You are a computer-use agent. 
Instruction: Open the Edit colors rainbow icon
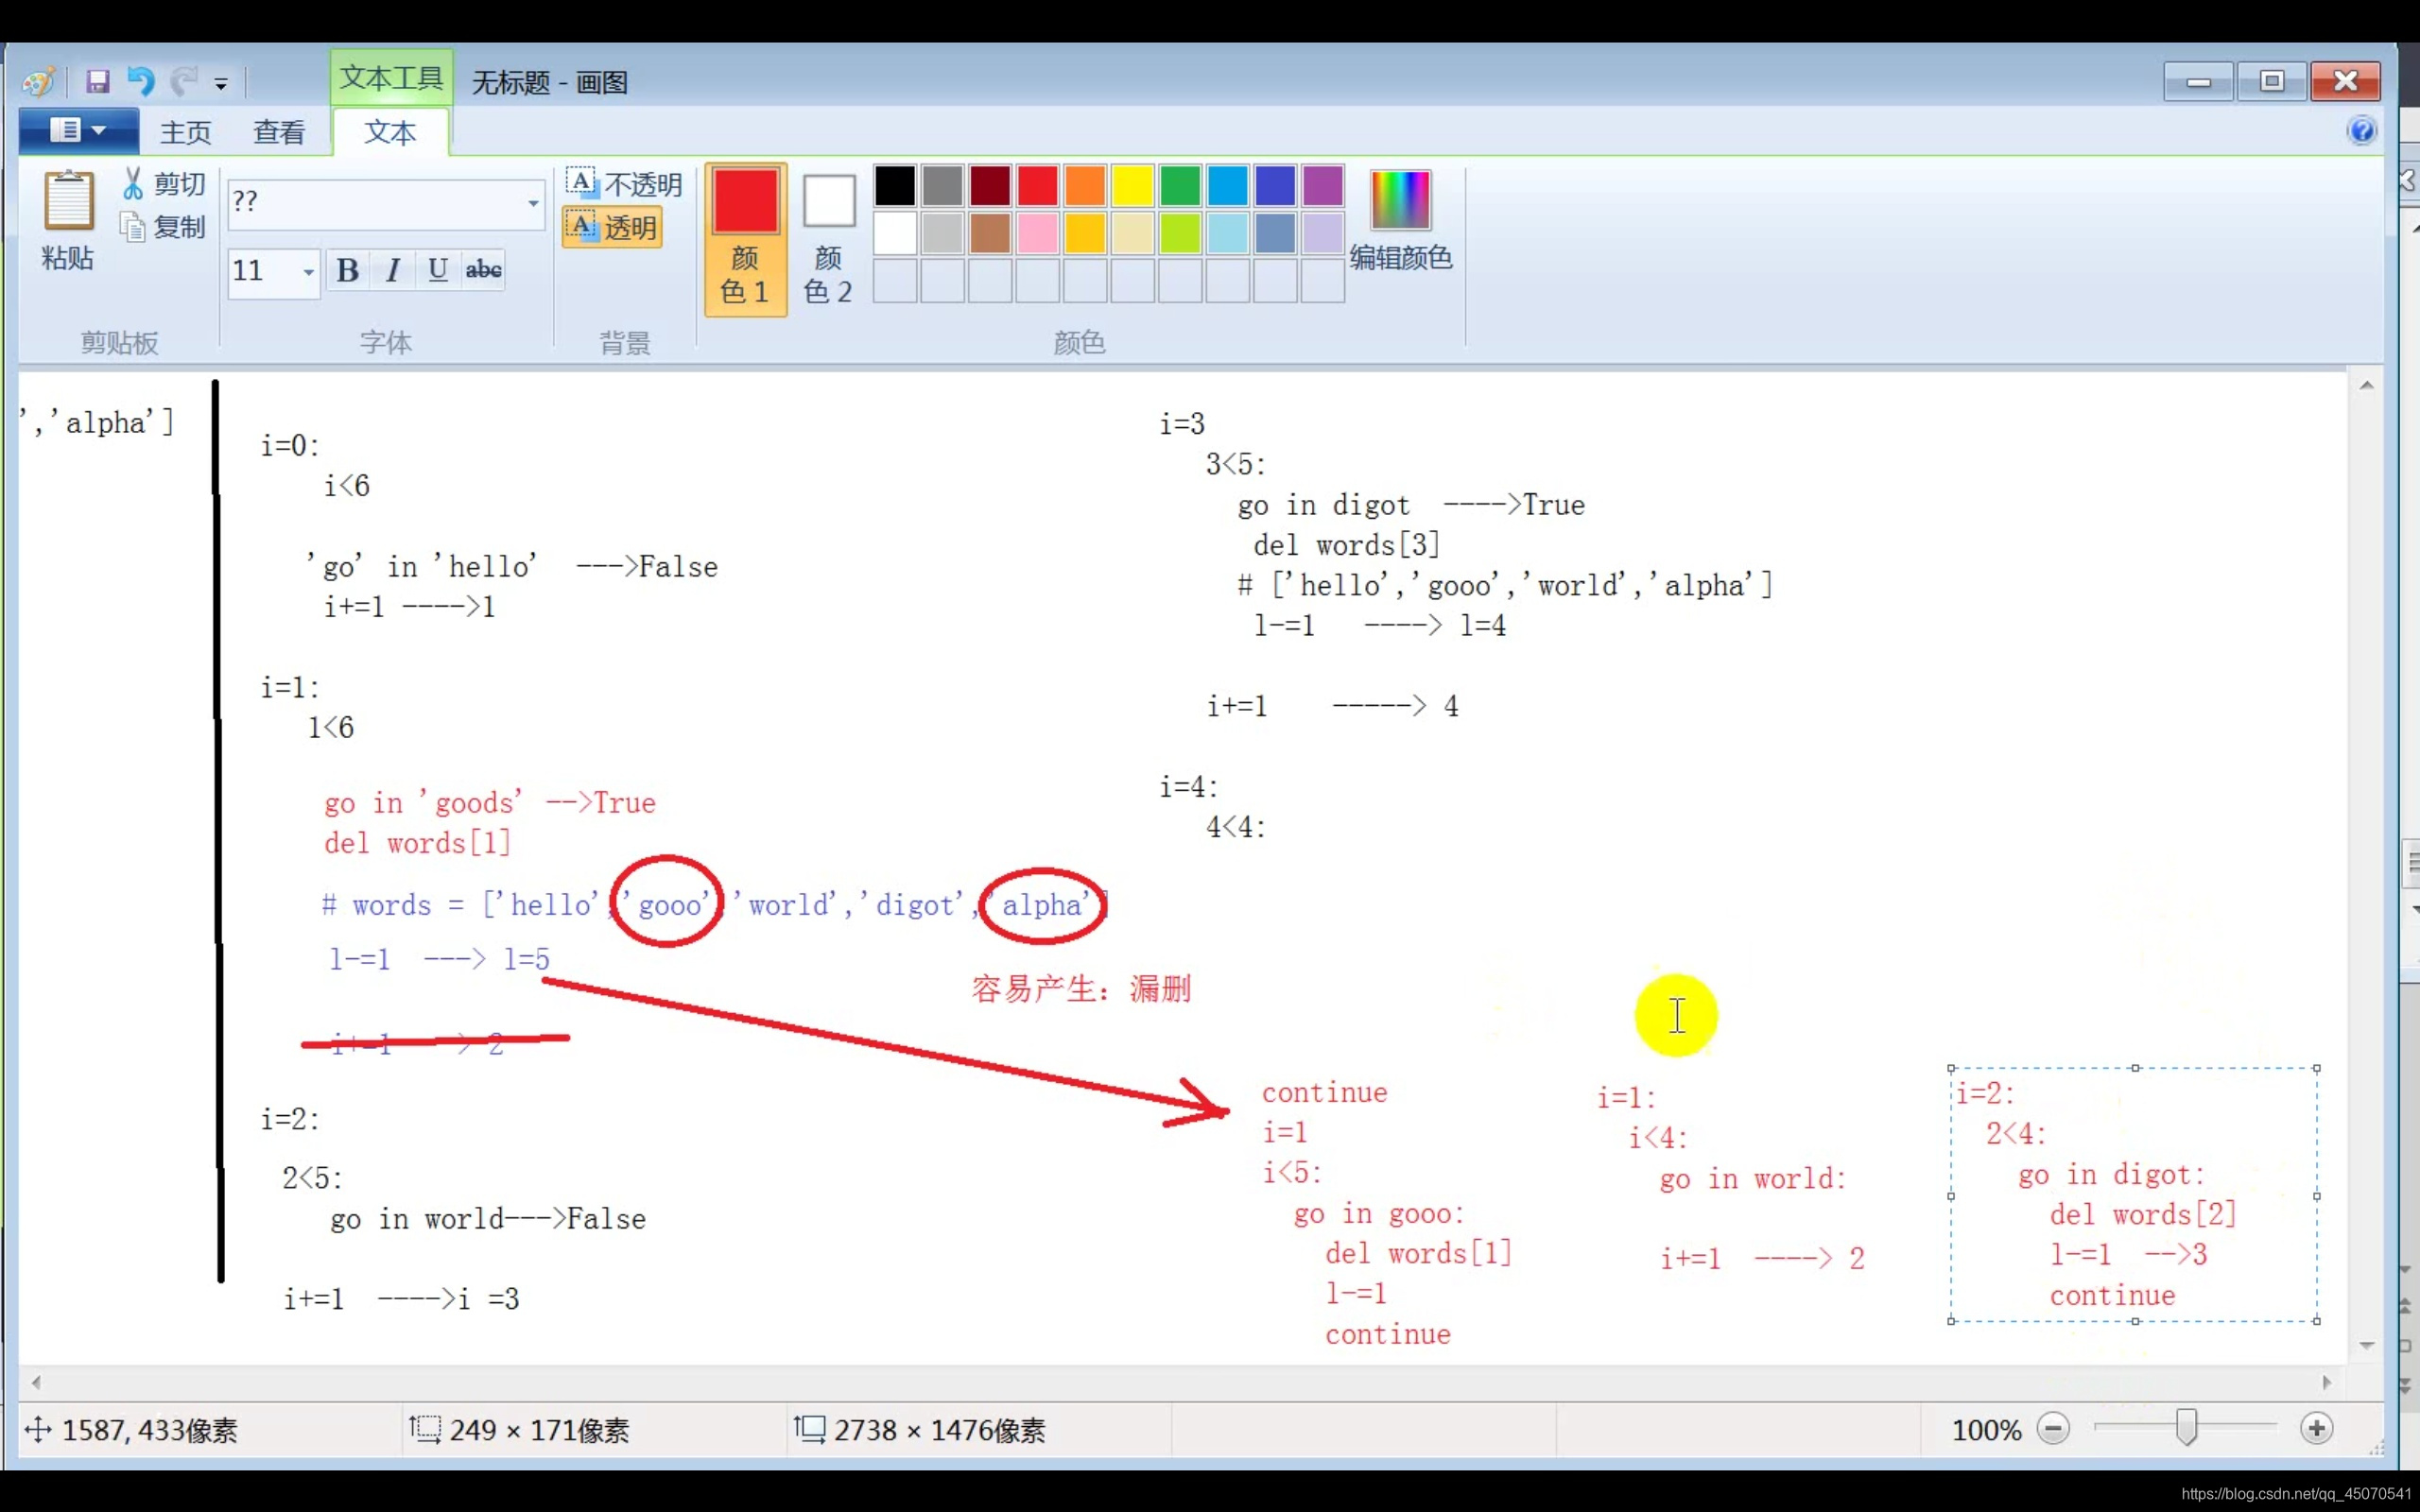(1399, 200)
